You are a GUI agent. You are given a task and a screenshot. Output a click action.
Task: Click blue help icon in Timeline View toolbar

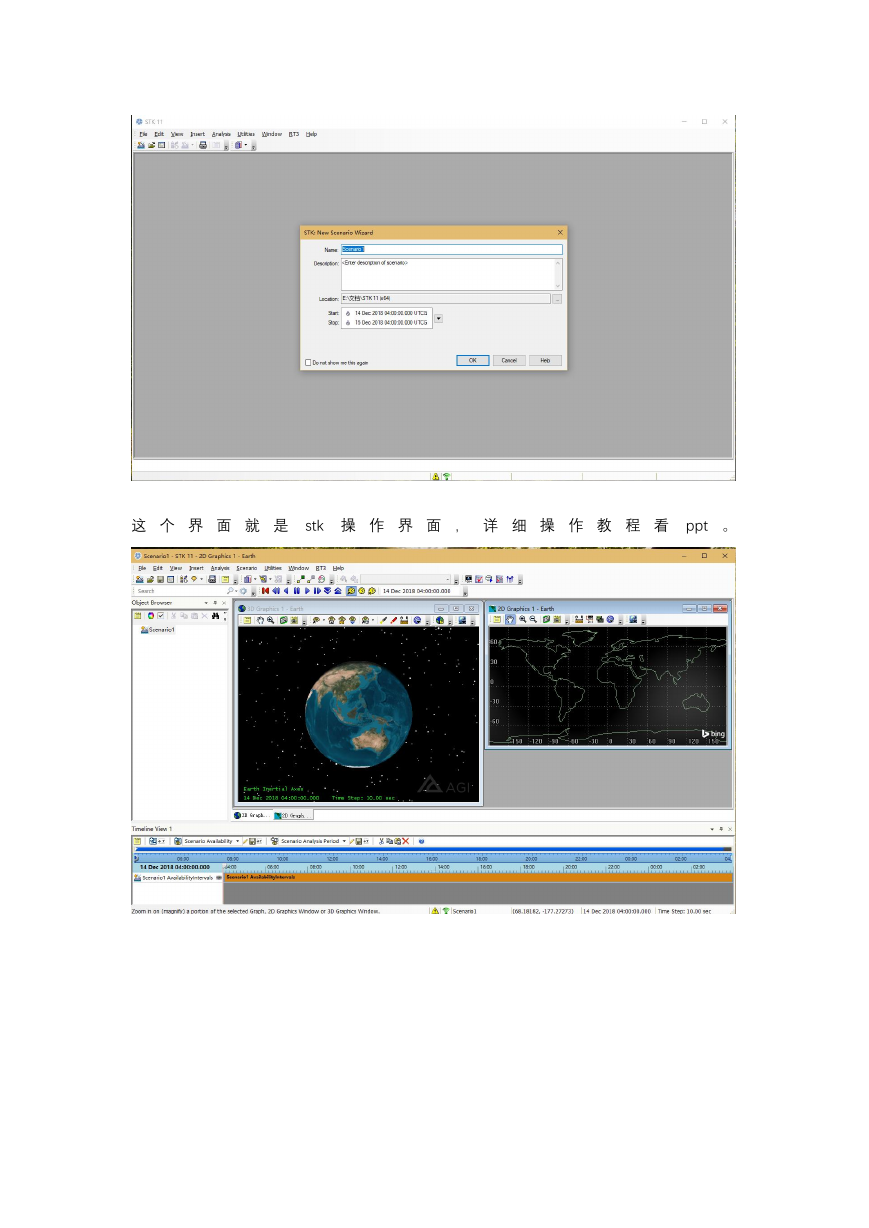[x=422, y=841]
